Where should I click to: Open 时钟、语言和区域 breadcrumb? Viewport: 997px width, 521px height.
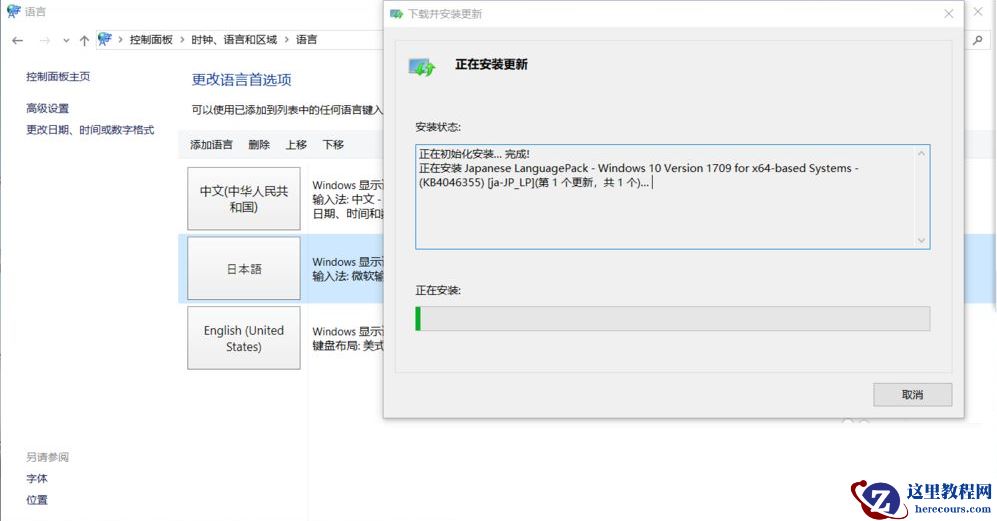[x=234, y=39]
